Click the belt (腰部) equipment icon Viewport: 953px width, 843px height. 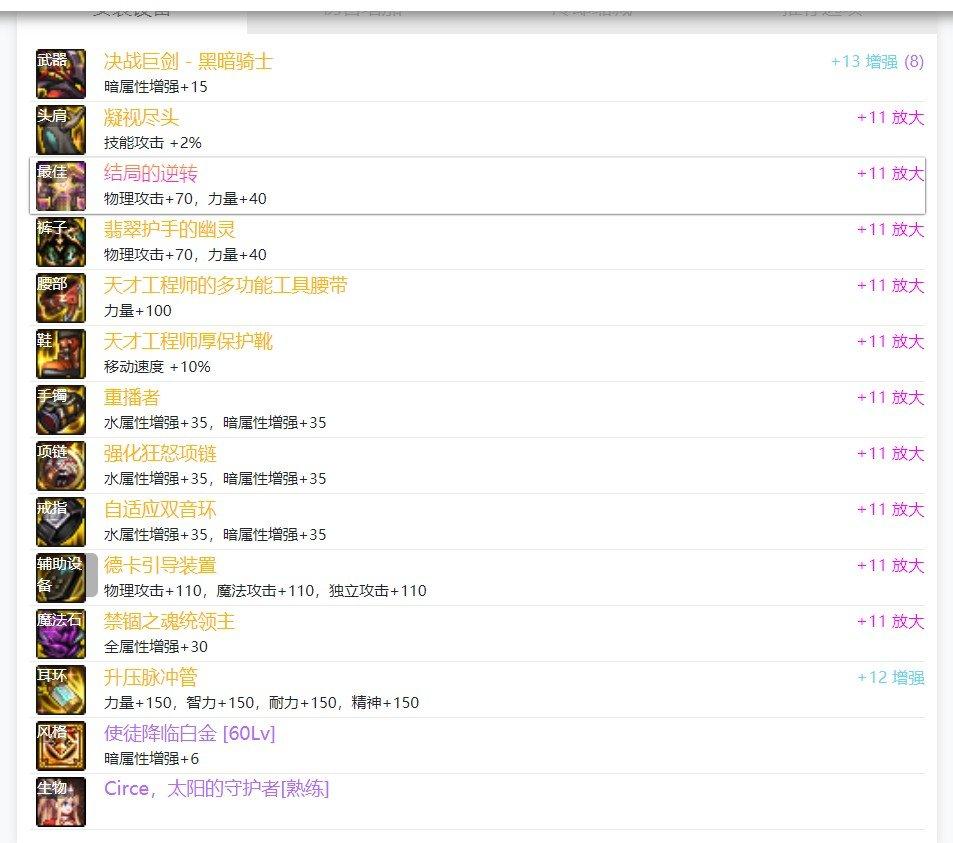coord(61,297)
